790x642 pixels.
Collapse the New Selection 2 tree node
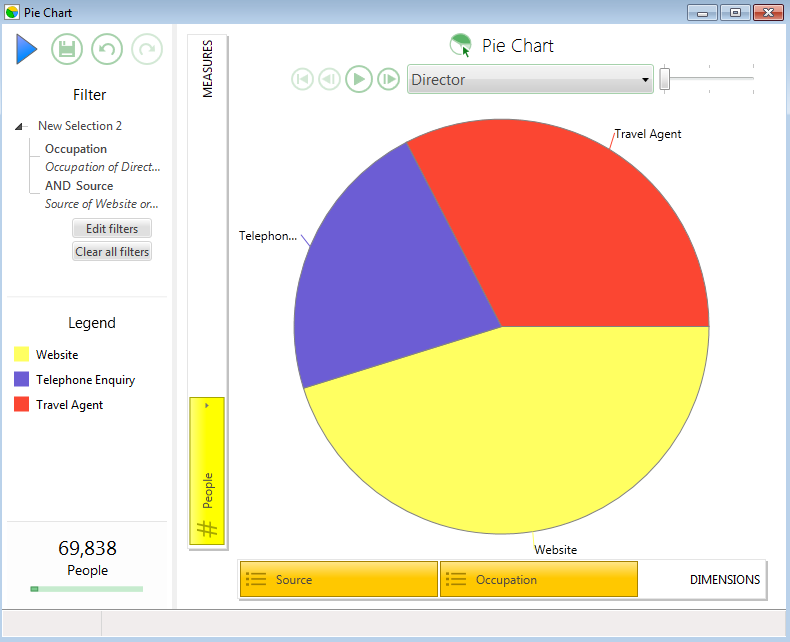pos(19,126)
